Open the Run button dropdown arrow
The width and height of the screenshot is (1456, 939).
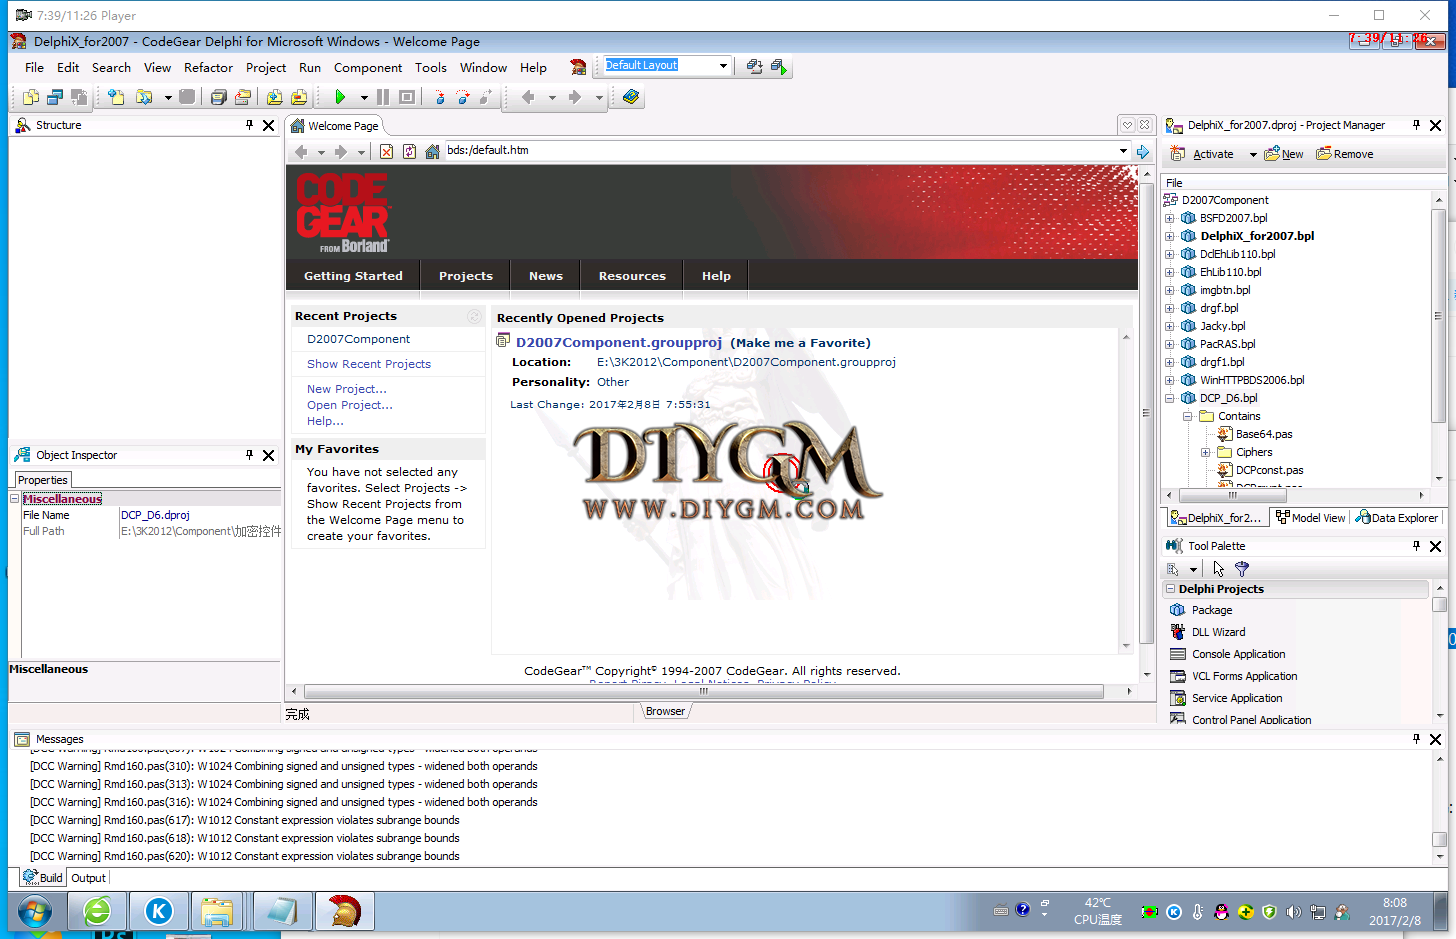(364, 98)
